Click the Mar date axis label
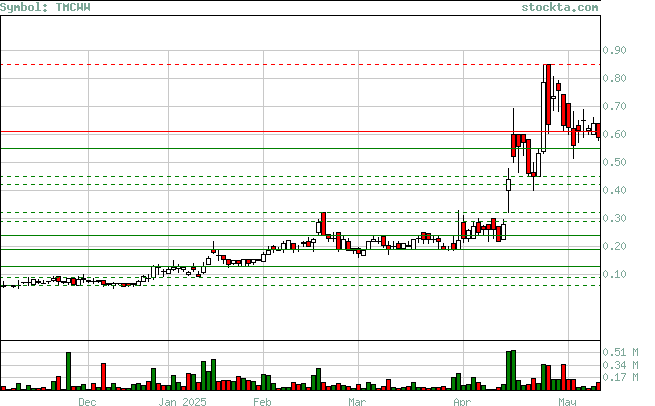Image resolution: width=655 pixels, height=406 pixels. coord(357,402)
